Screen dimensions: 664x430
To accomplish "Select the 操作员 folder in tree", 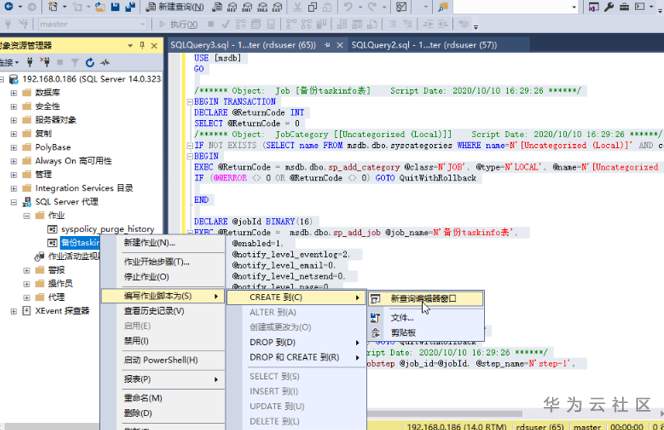I will [60, 283].
